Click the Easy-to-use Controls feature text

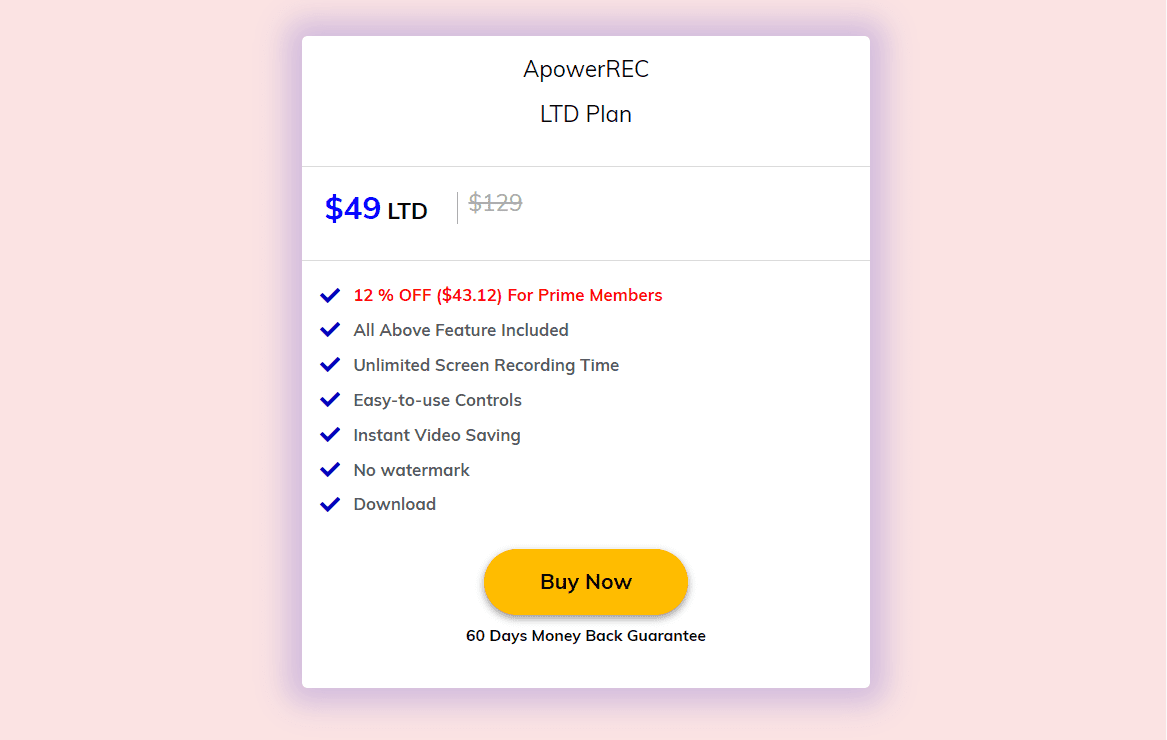pyautogui.click(x=437, y=399)
